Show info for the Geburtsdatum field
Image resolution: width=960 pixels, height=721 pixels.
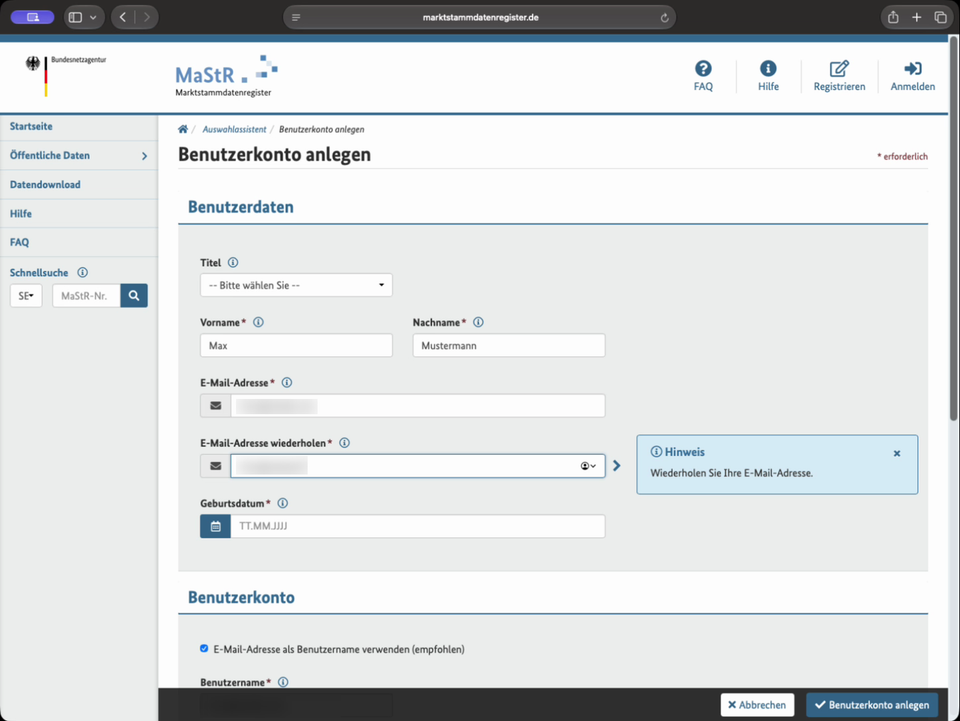tap(282, 503)
